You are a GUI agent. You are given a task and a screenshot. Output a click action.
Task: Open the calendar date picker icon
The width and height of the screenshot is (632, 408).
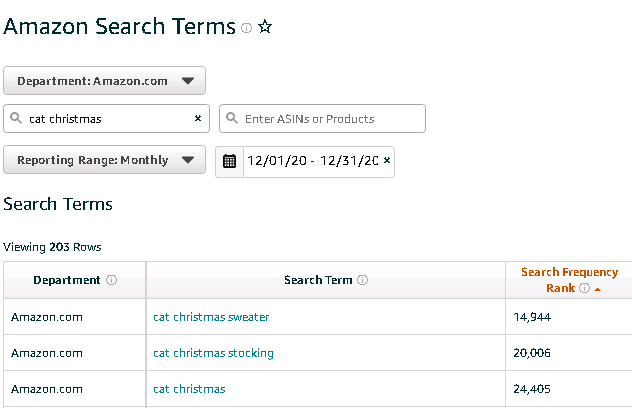(229, 161)
